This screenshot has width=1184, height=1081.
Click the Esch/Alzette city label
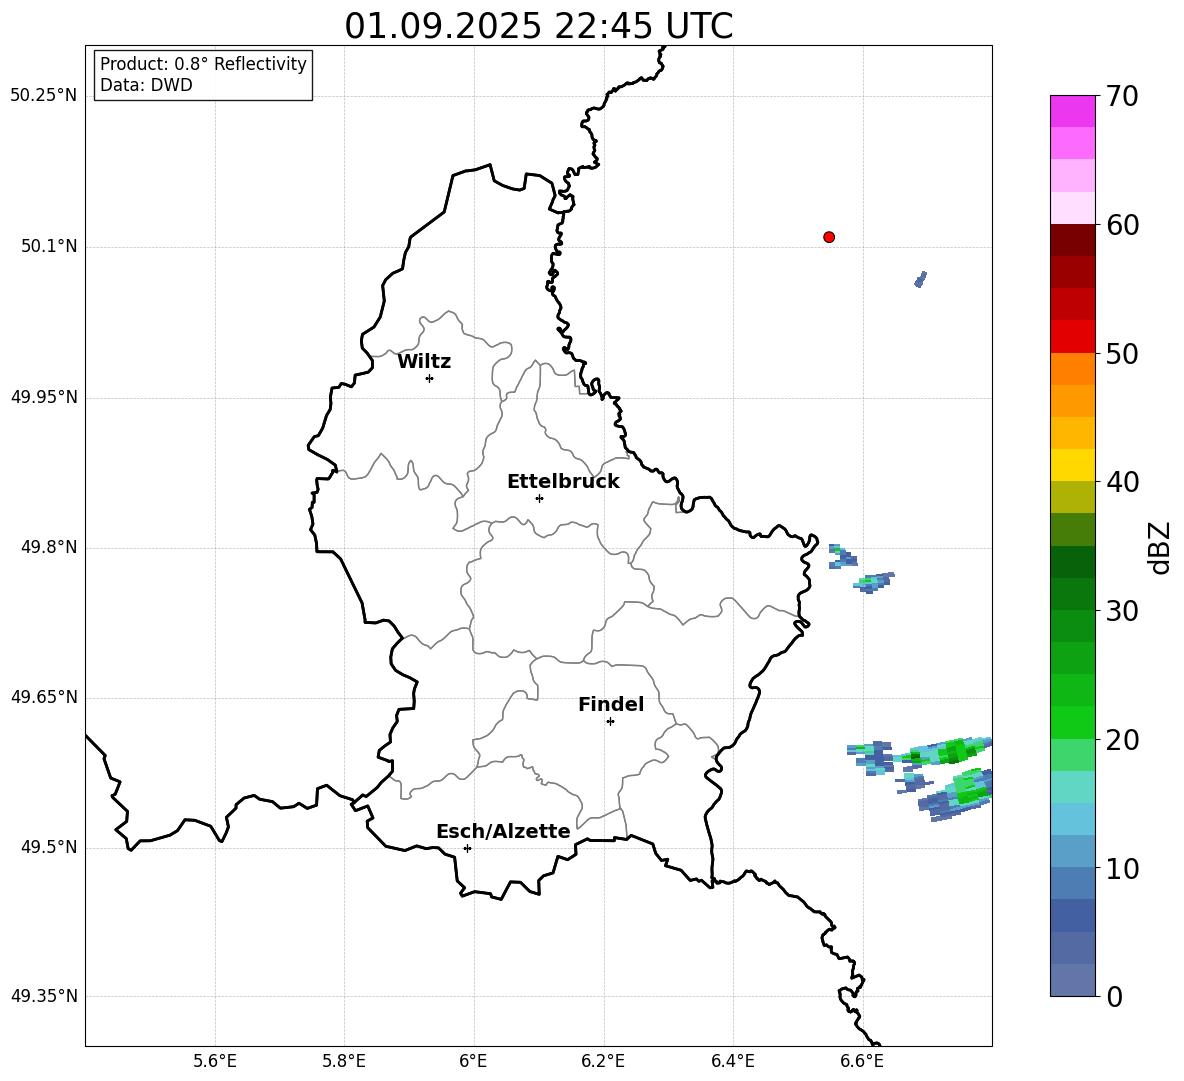[503, 832]
